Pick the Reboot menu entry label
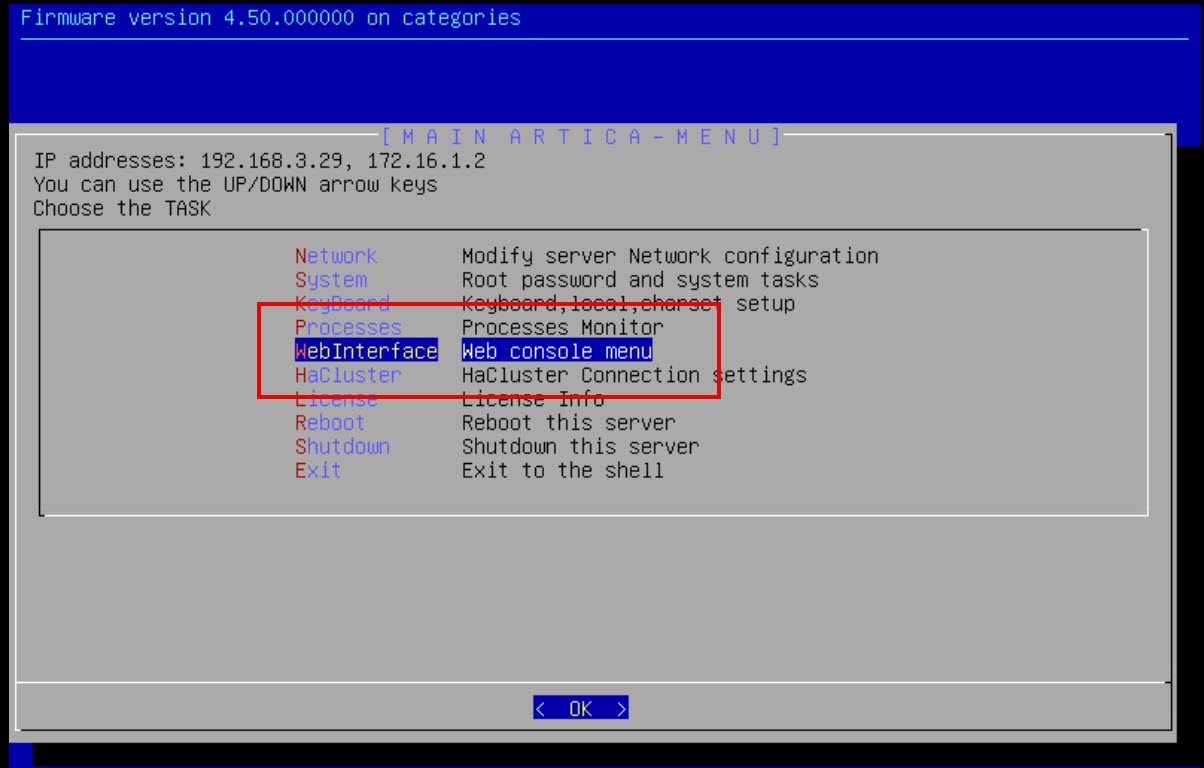The width and height of the screenshot is (1204, 768). (x=330, y=423)
